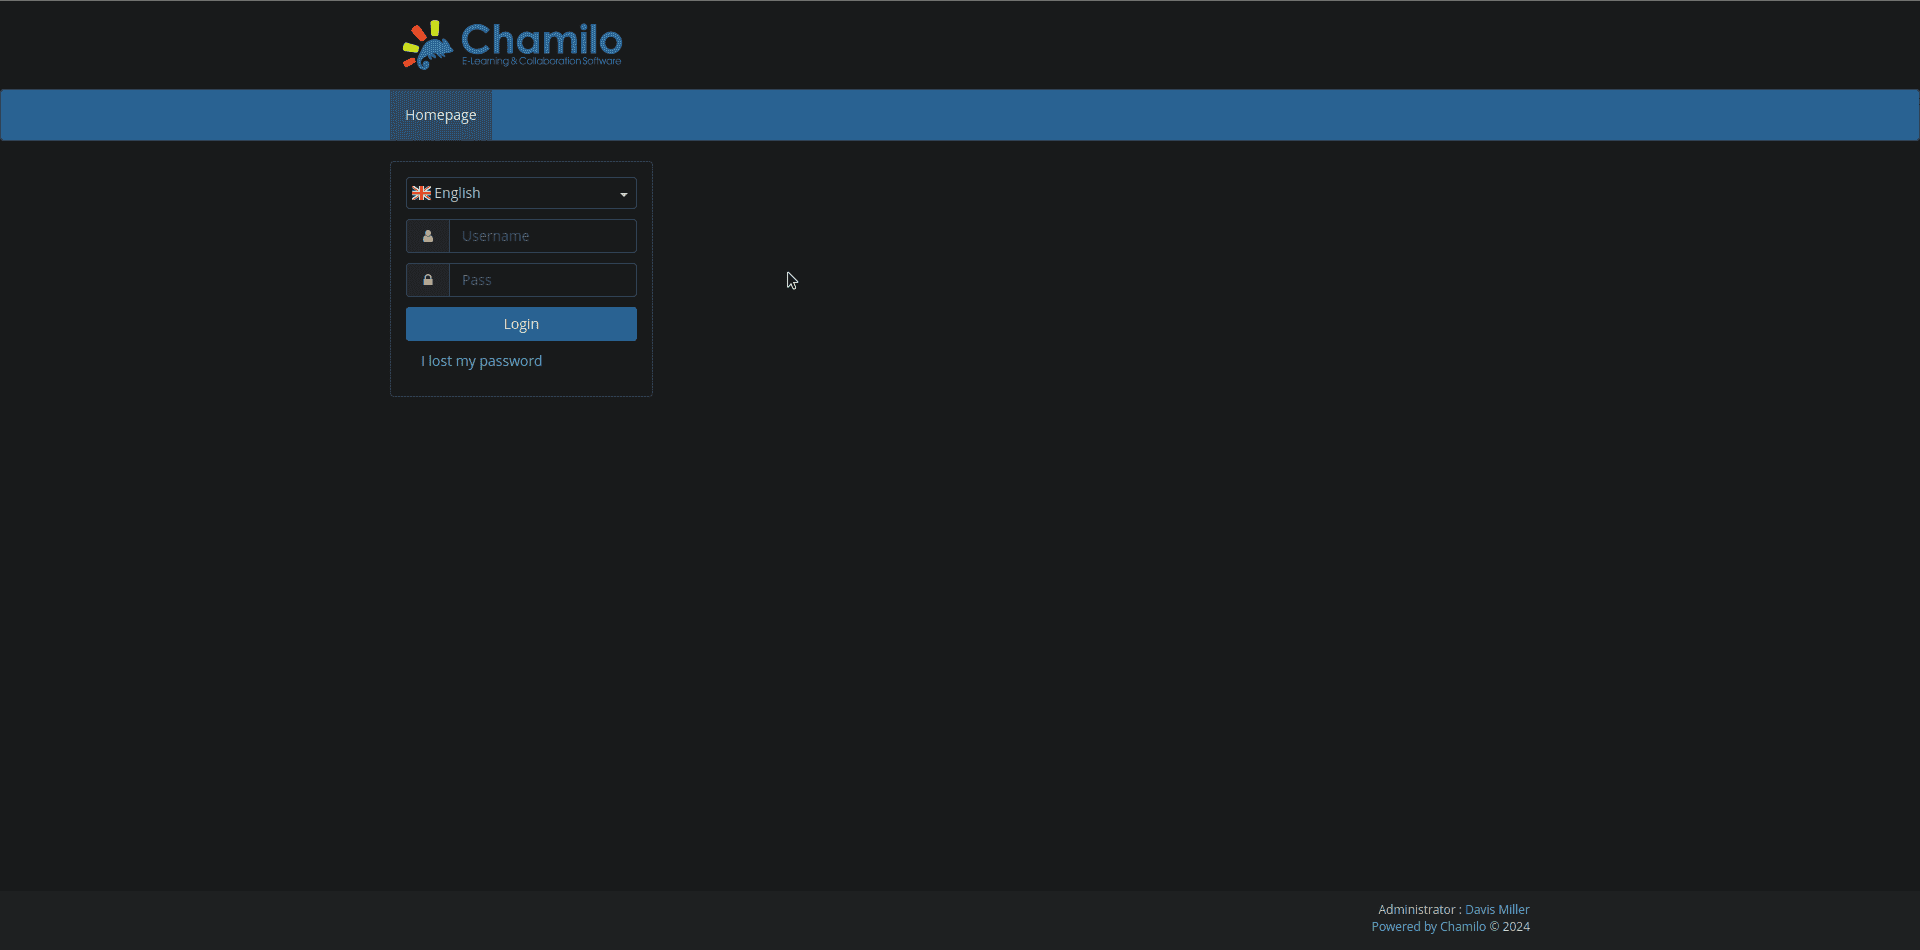
Task: Click the © 2024 footer text
Action: click(1510, 926)
